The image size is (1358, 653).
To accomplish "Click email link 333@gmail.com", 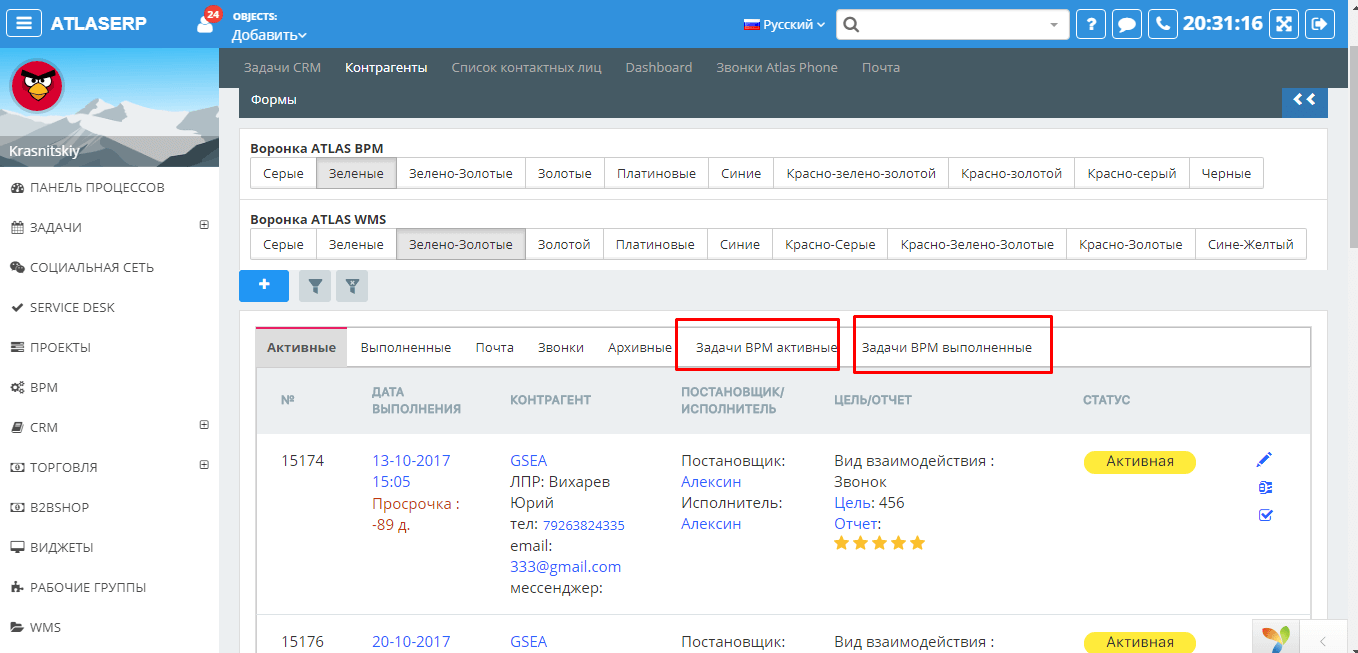I will click(x=566, y=566).
